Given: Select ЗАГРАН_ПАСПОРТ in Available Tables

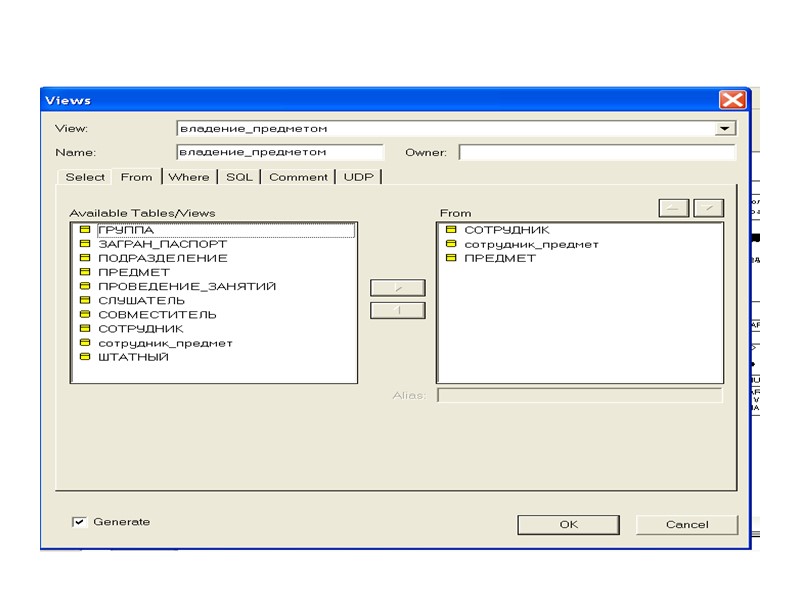Looking at the screenshot, I should tap(162, 244).
